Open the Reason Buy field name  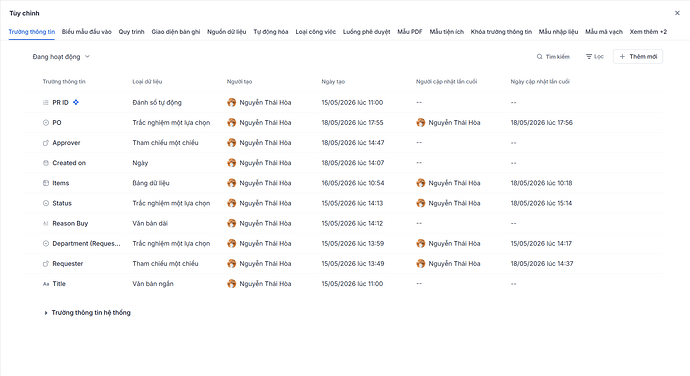pos(70,223)
